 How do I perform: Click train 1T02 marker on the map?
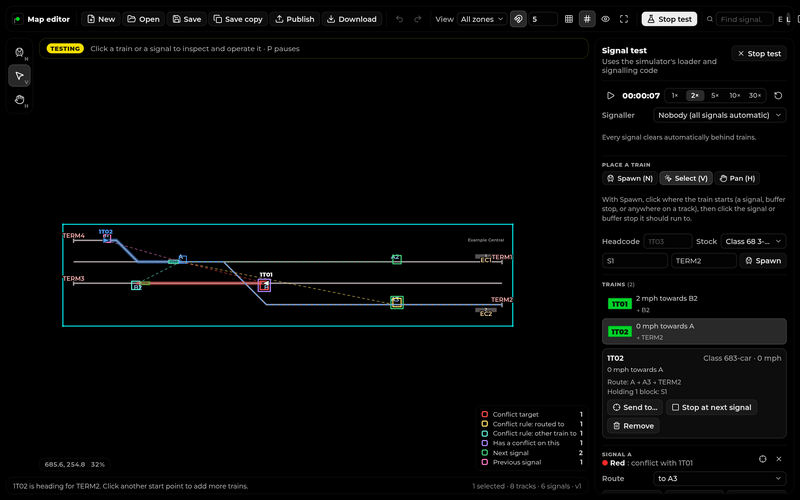107,238
